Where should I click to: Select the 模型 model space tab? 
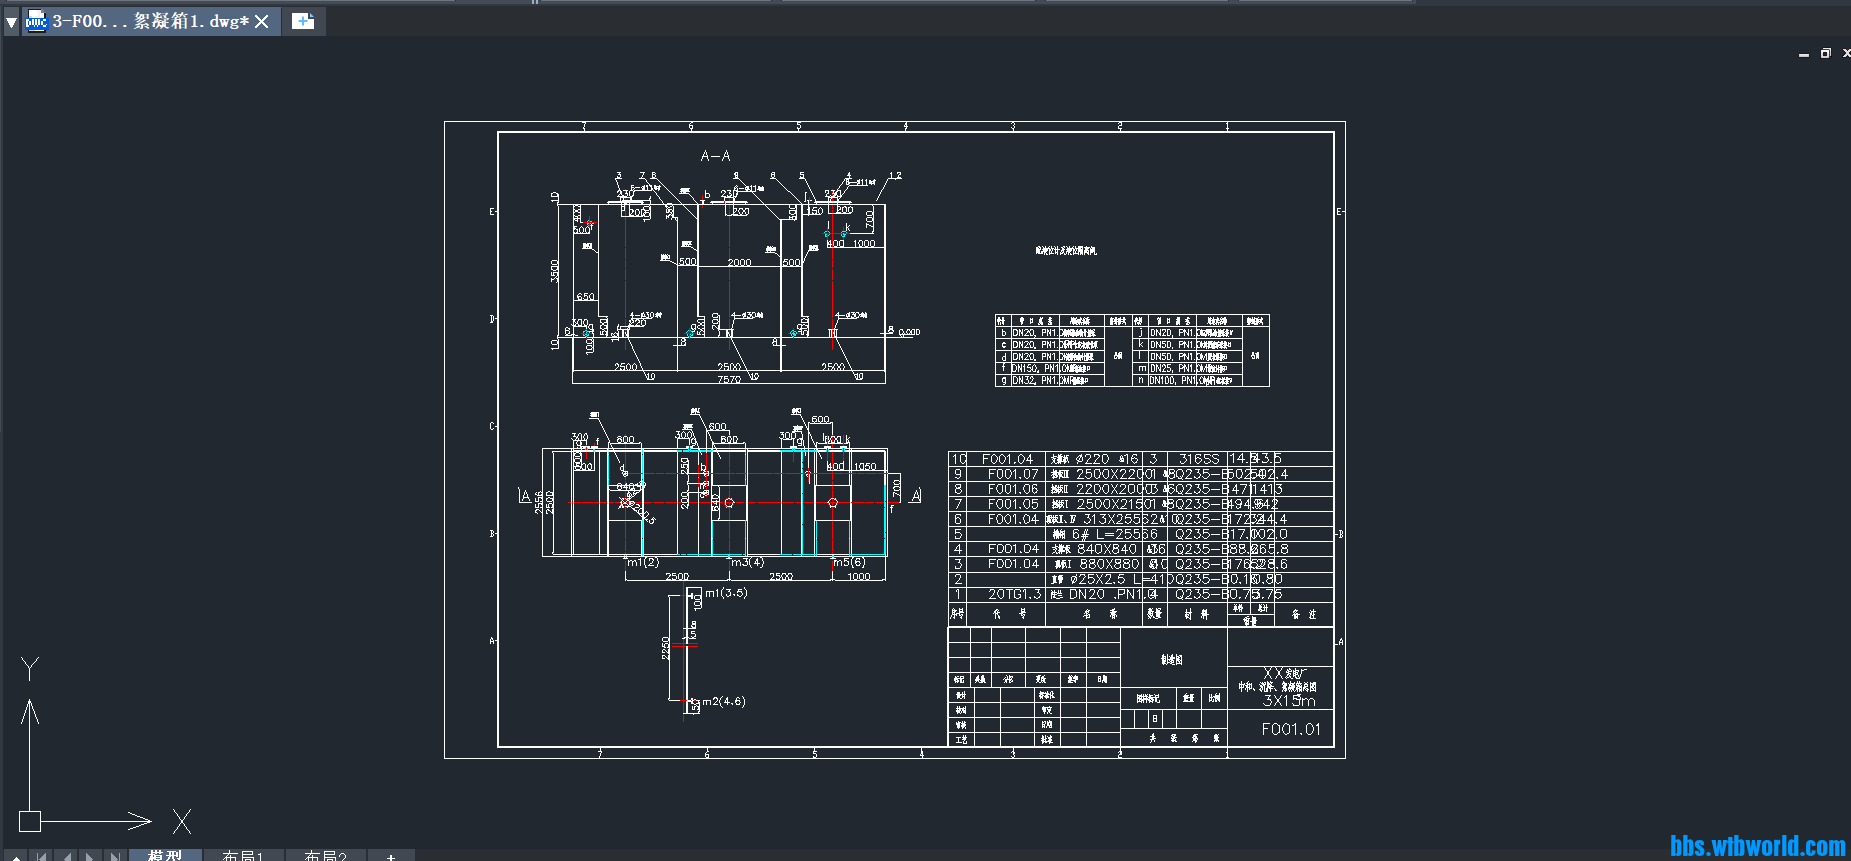click(x=165, y=855)
